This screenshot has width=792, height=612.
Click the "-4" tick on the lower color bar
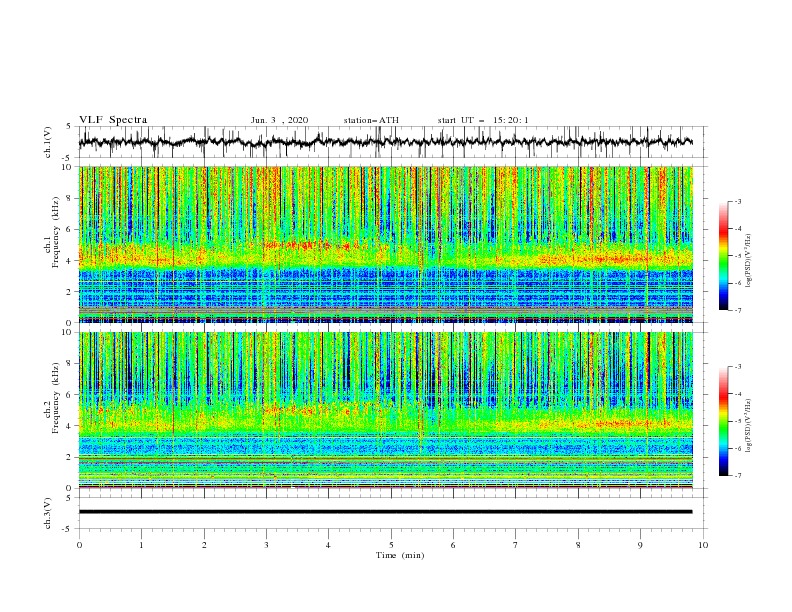tap(737, 394)
